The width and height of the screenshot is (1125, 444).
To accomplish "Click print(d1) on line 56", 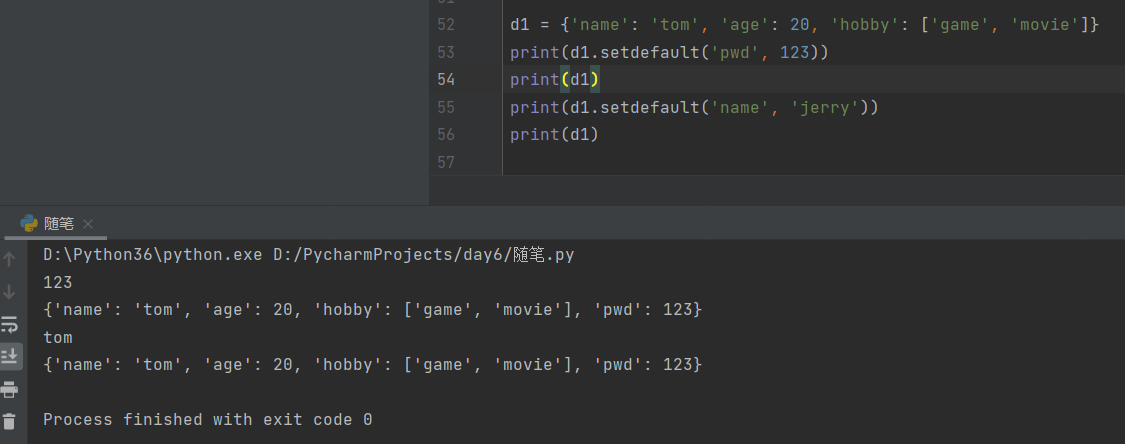I will 555,135.
